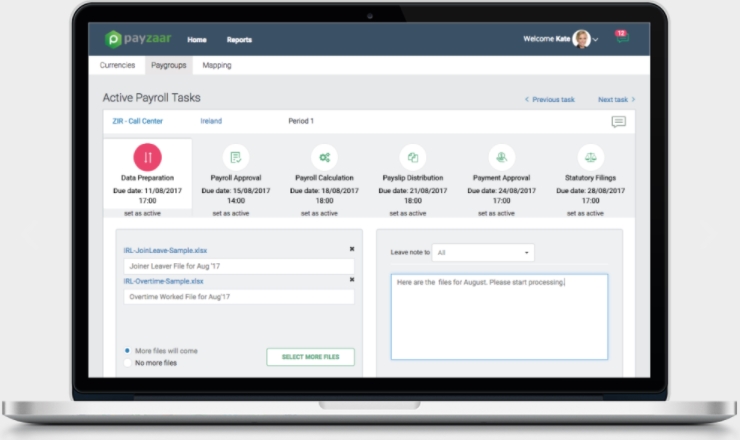Select the Payroll Approval stage icon
The height and width of the screenshot is (440, 740).
coord(235,157)
